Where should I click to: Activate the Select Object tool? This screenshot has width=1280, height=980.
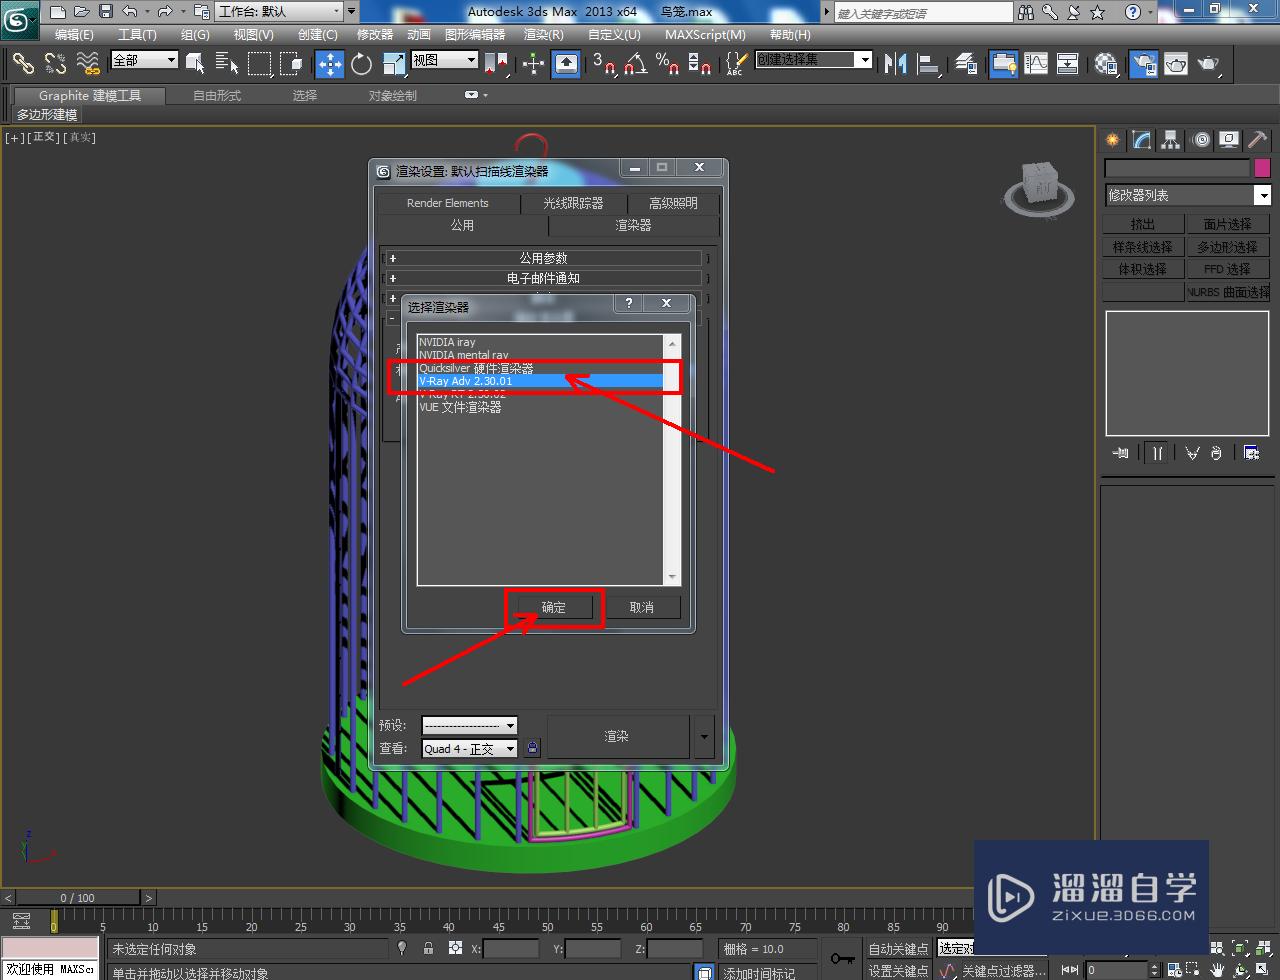tap(196, 64)
